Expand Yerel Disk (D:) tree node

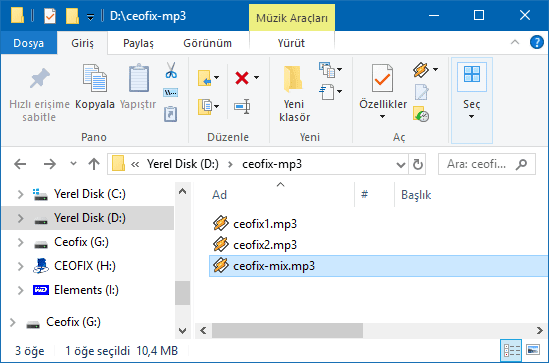[x=21, y=218]
